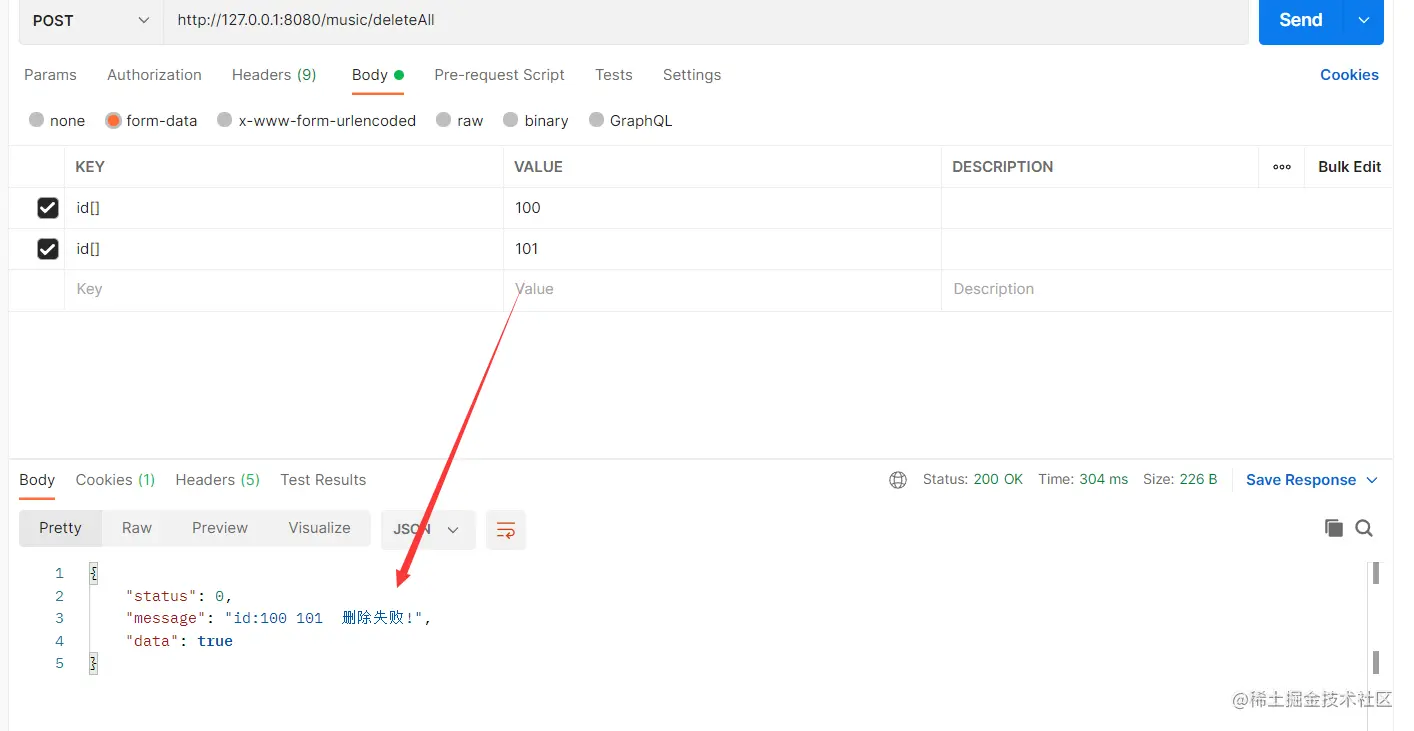Switch response view to Pretty

click(60, 528)
